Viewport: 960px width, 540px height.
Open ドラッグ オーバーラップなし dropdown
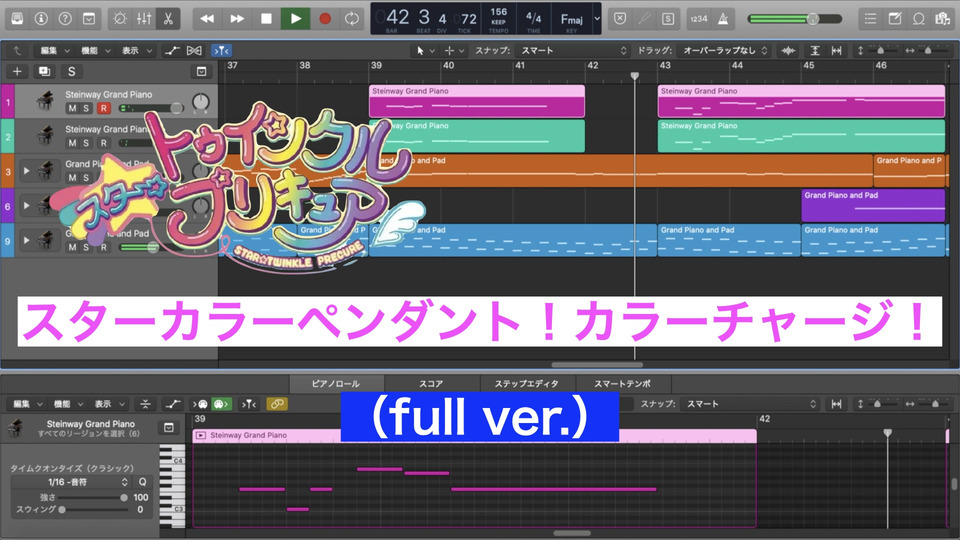[724, 51]
